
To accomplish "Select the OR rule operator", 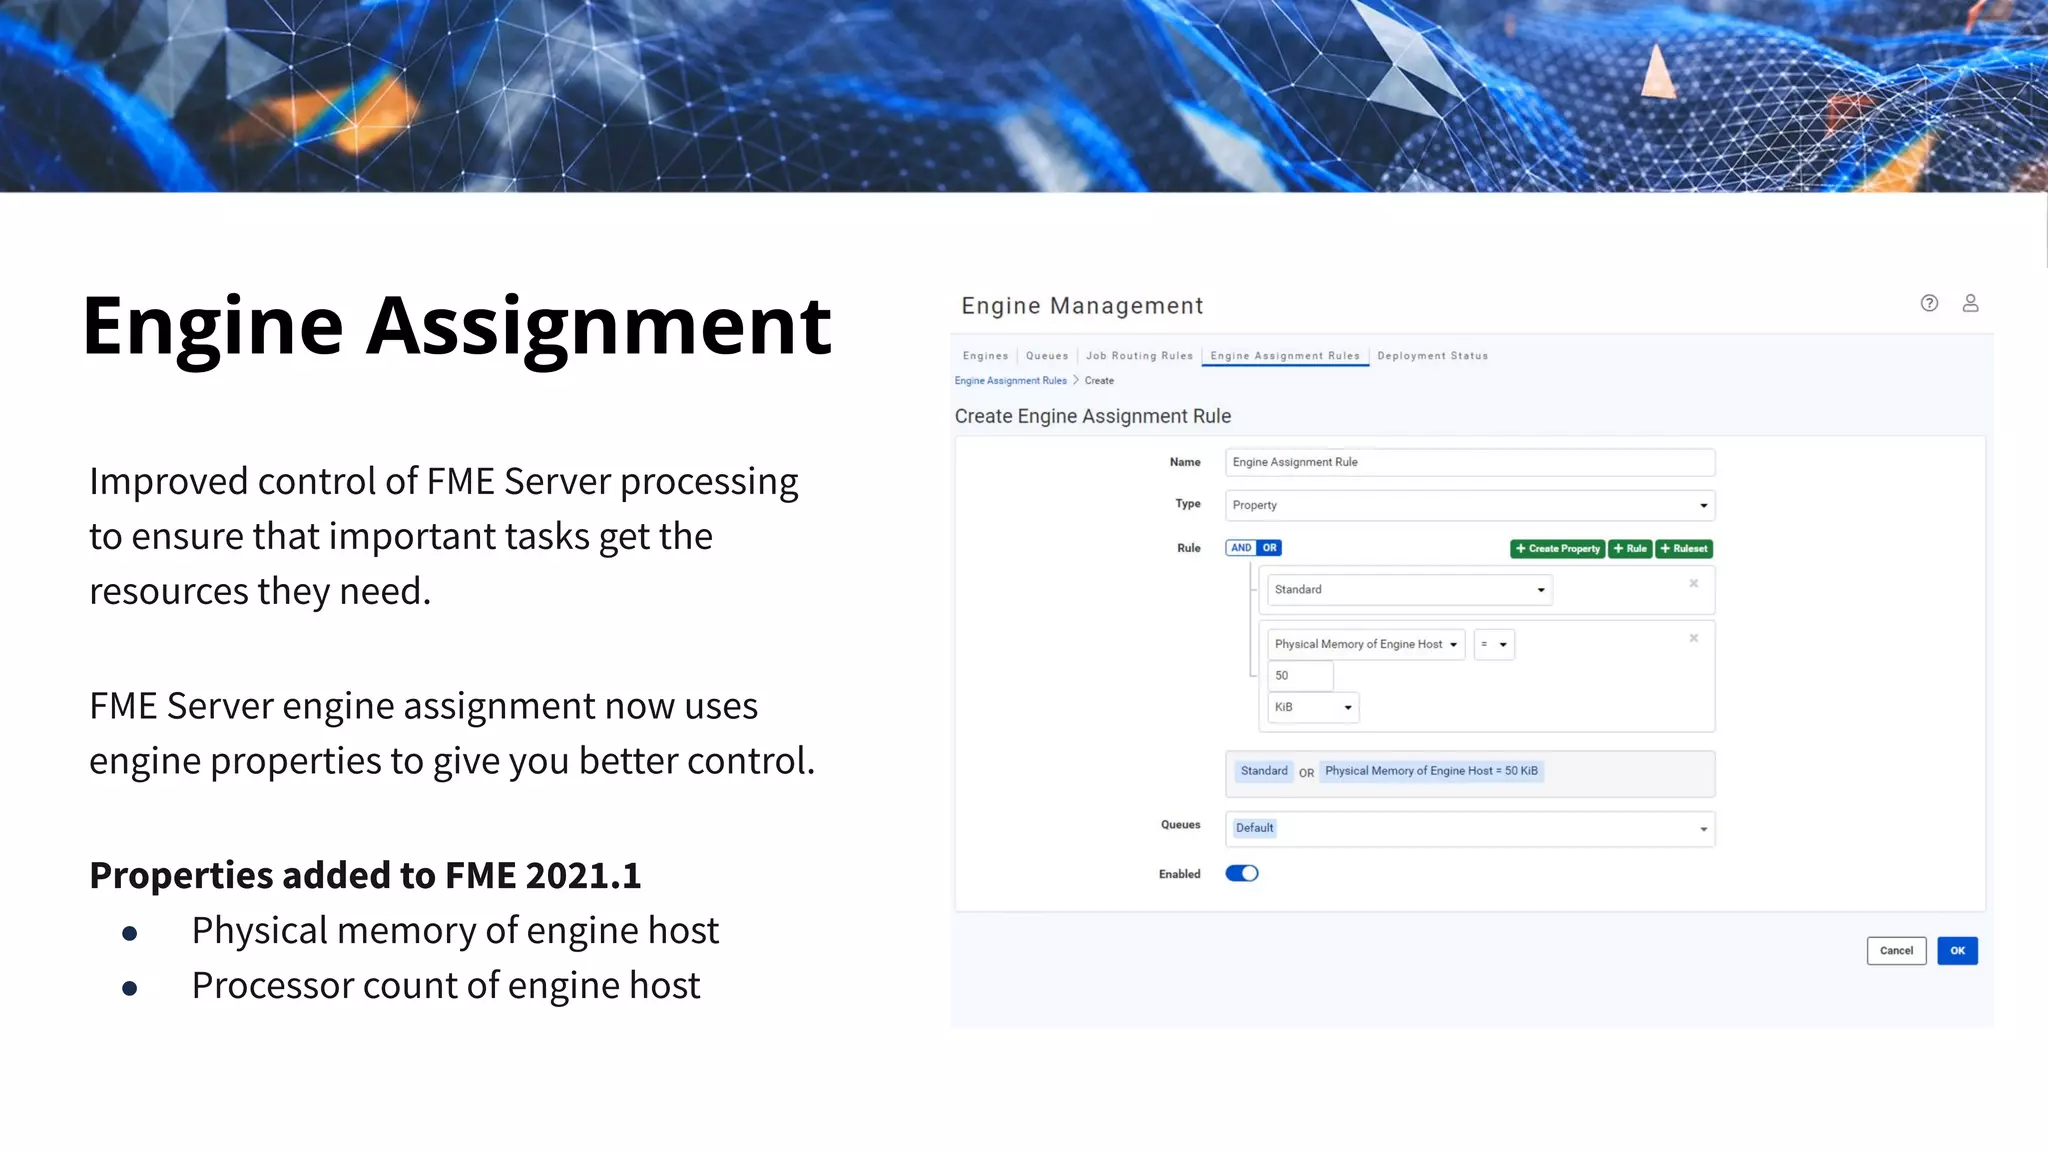I will tap(1269, 548).
